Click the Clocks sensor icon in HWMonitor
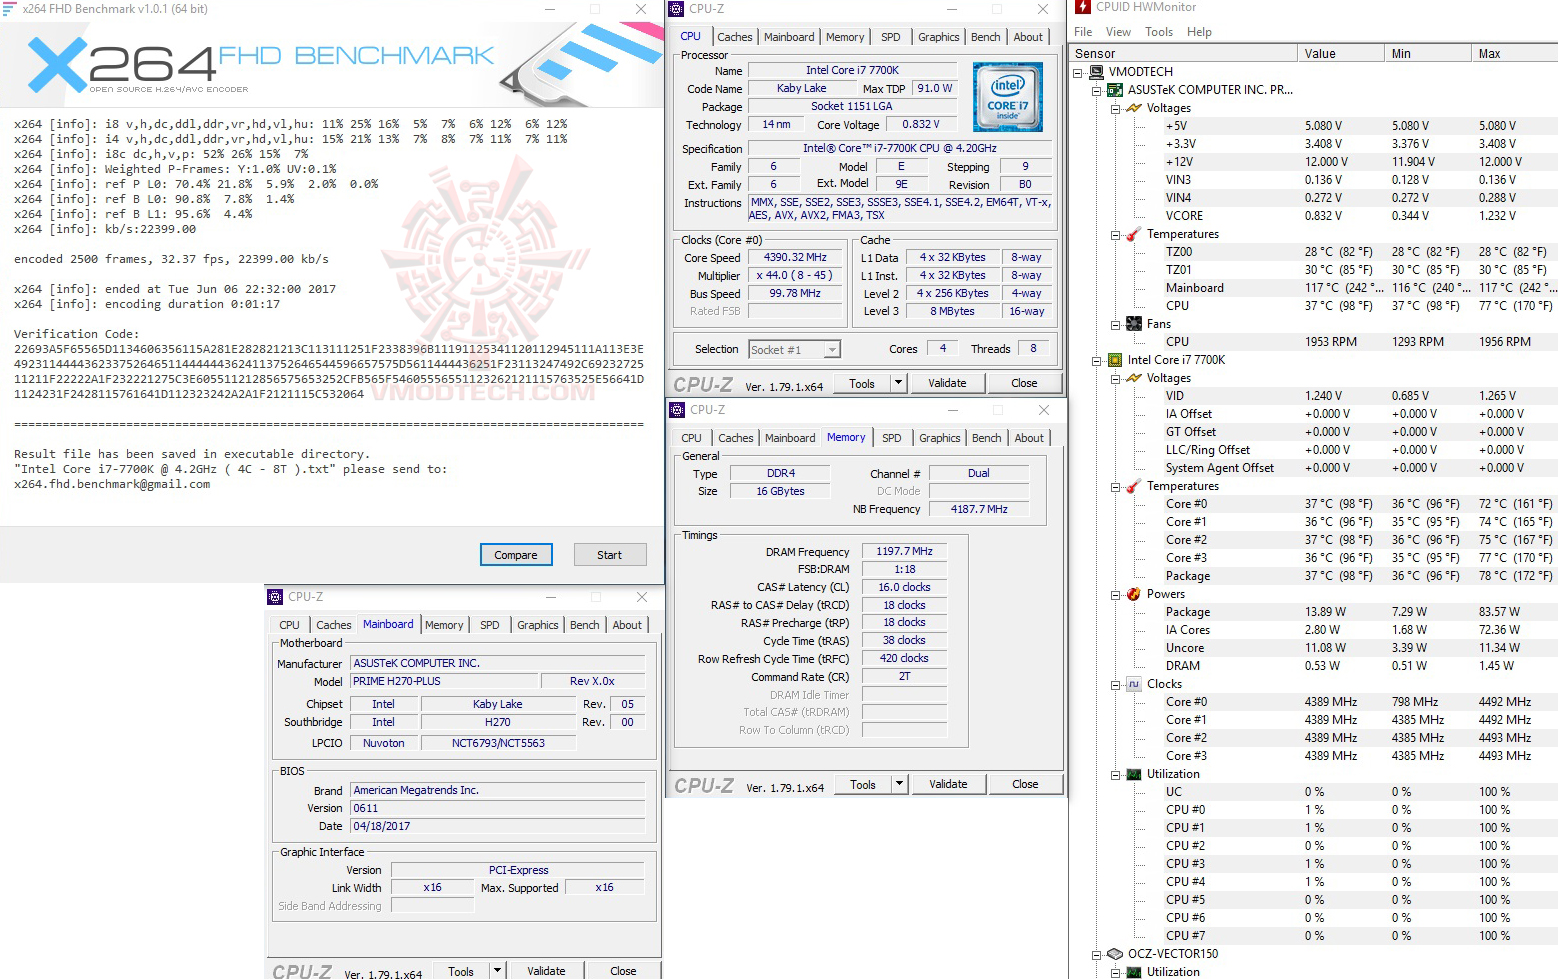 click(x=1135, y=683)
